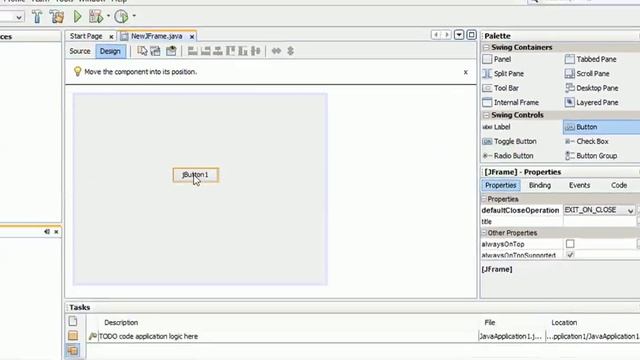Collapse the Swing Containers category
Viewport: 640px width, 360px height.
tap(486, 48)
